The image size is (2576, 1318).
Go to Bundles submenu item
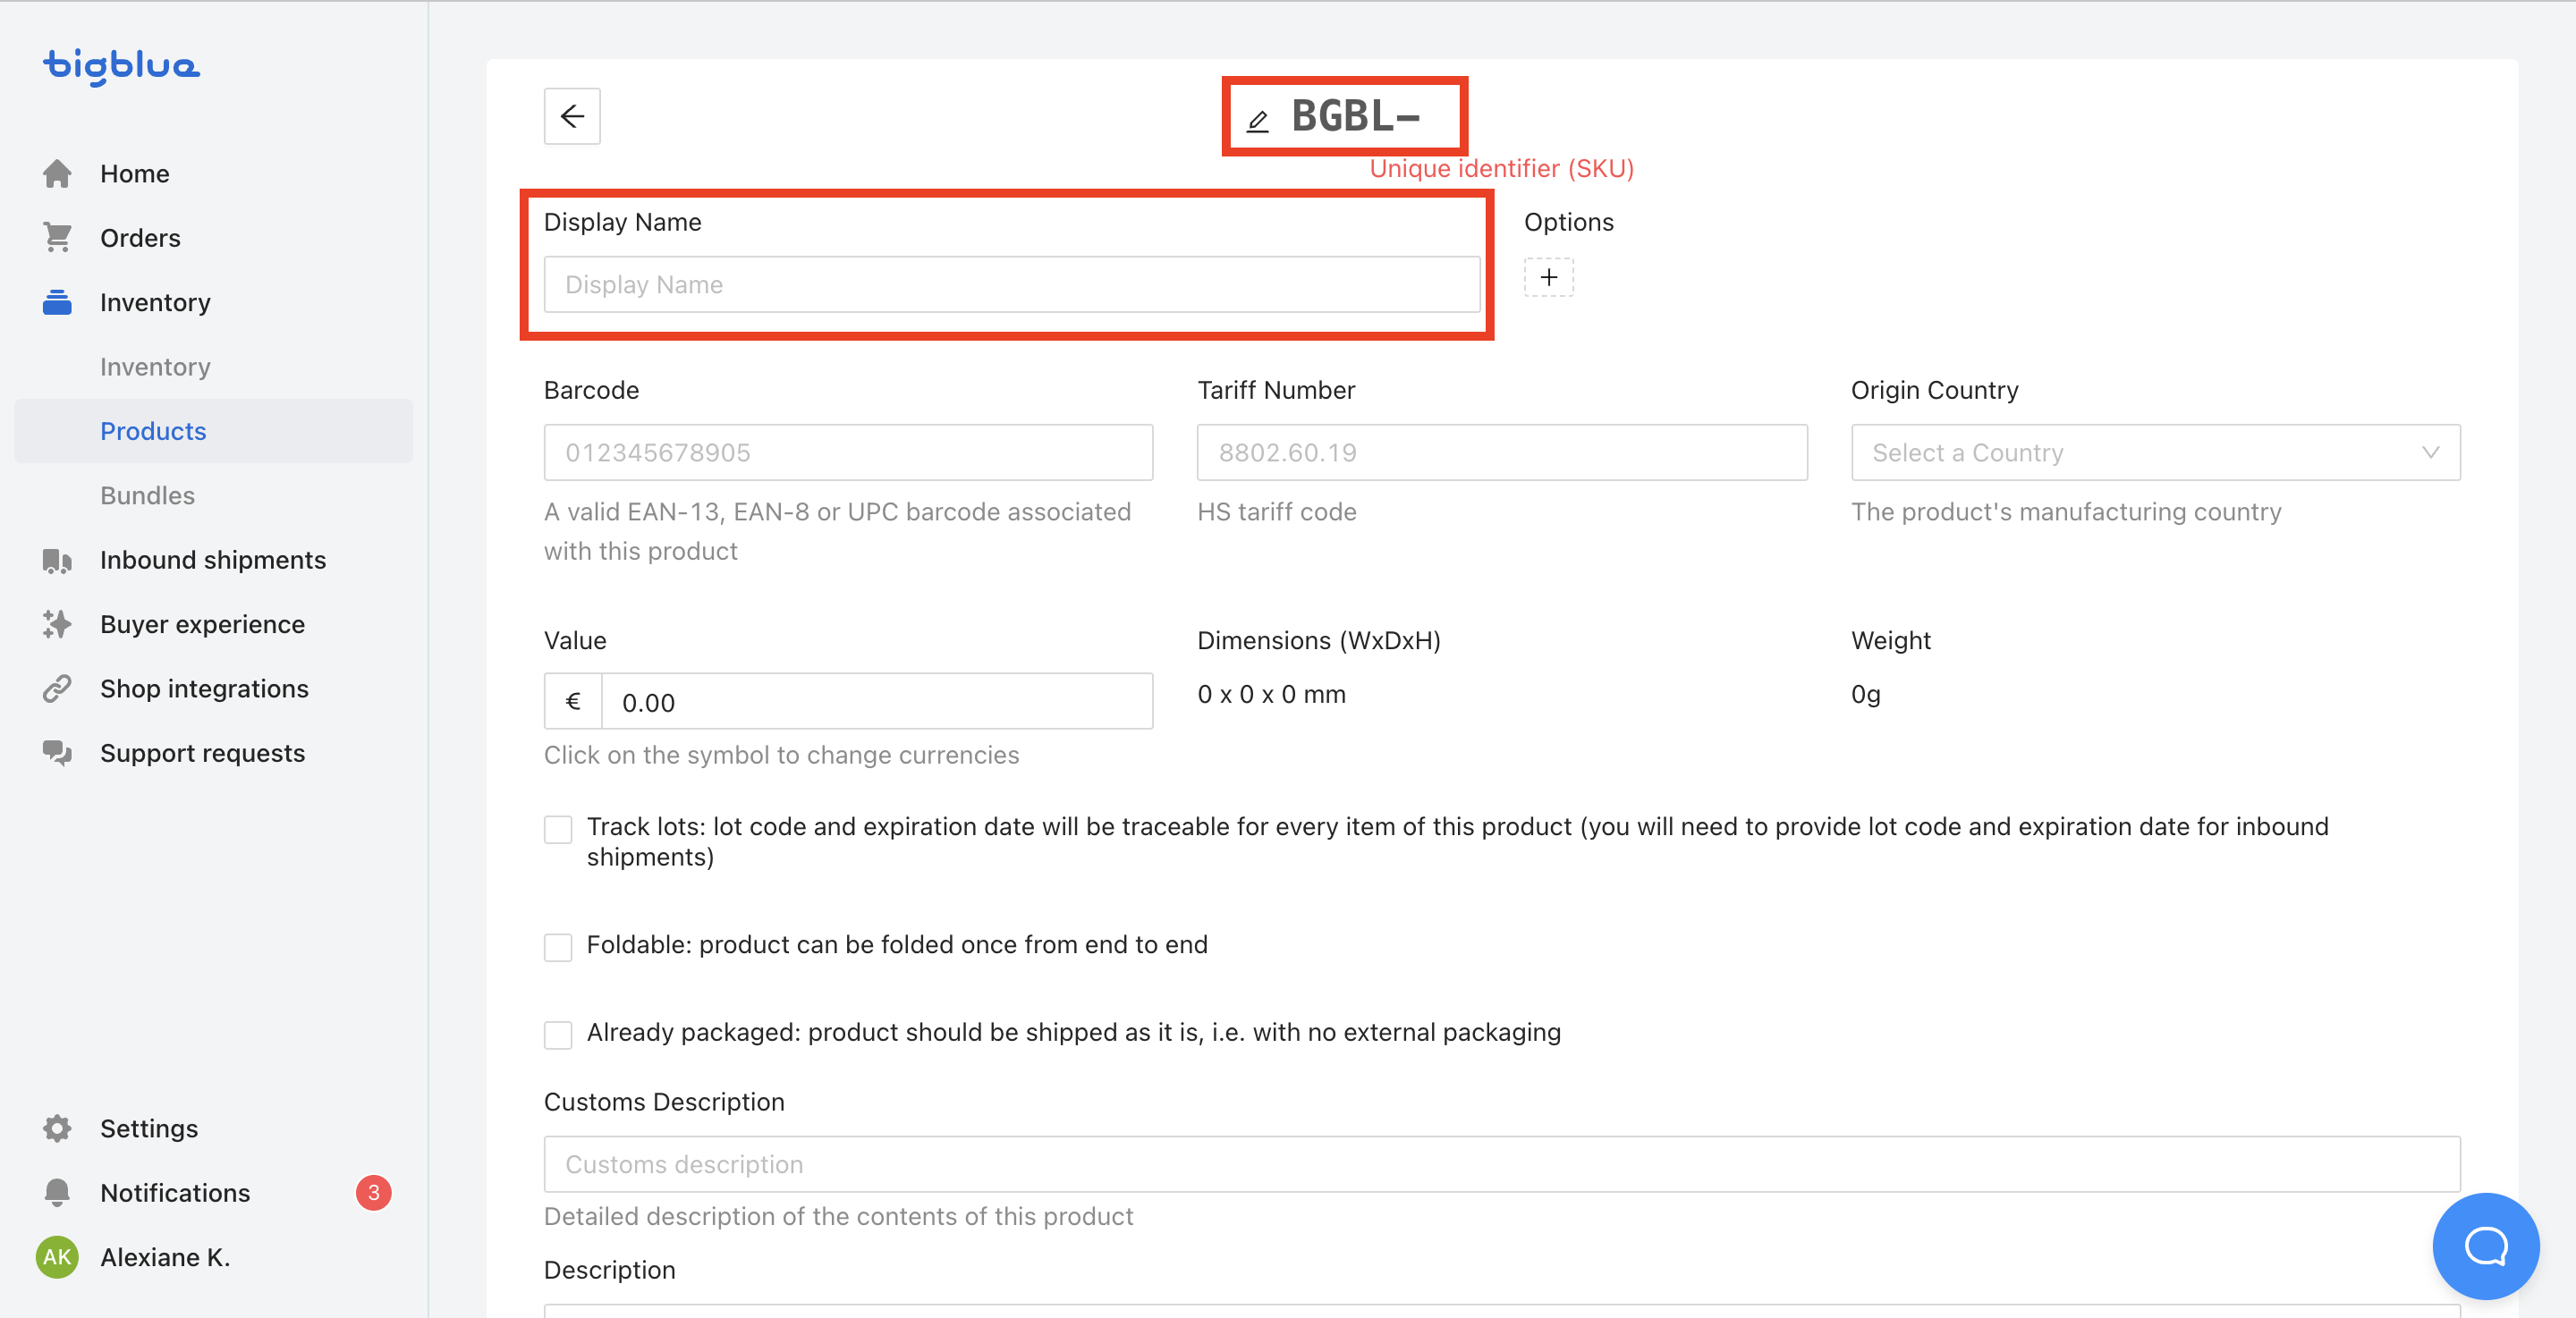[x=148, y=495]
